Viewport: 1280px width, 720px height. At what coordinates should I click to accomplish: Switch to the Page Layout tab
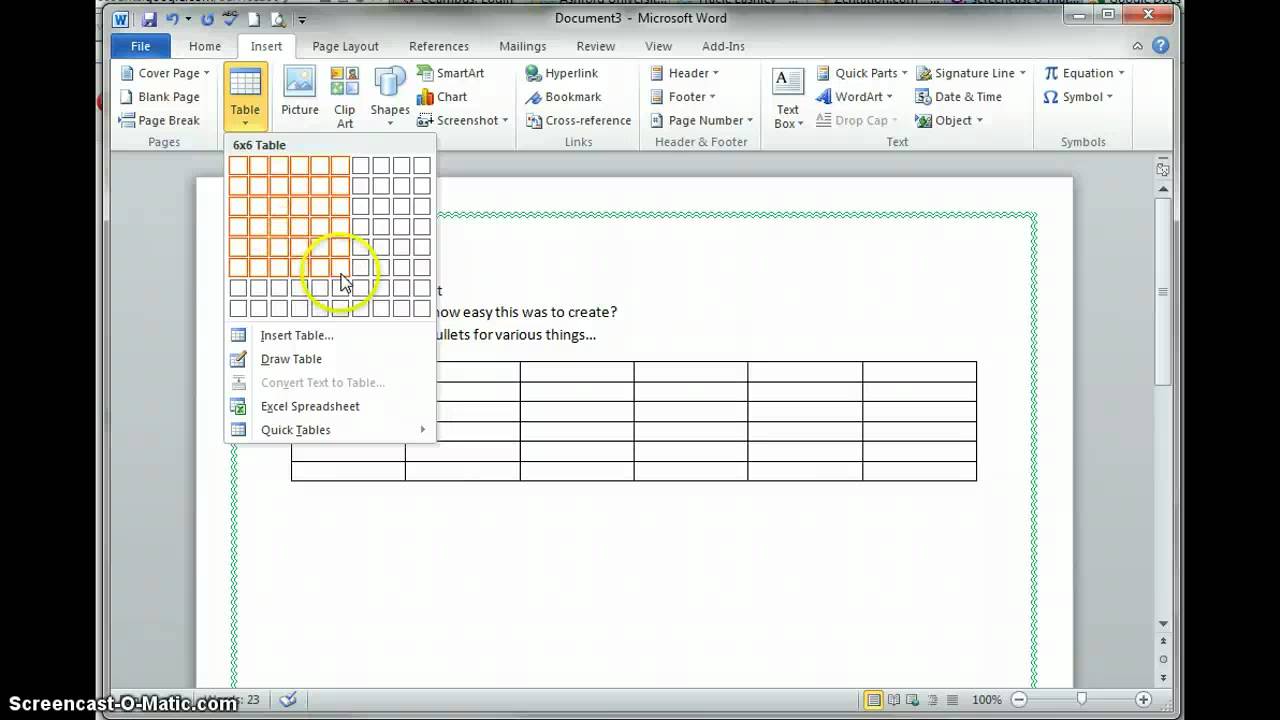tap(345, 46)
